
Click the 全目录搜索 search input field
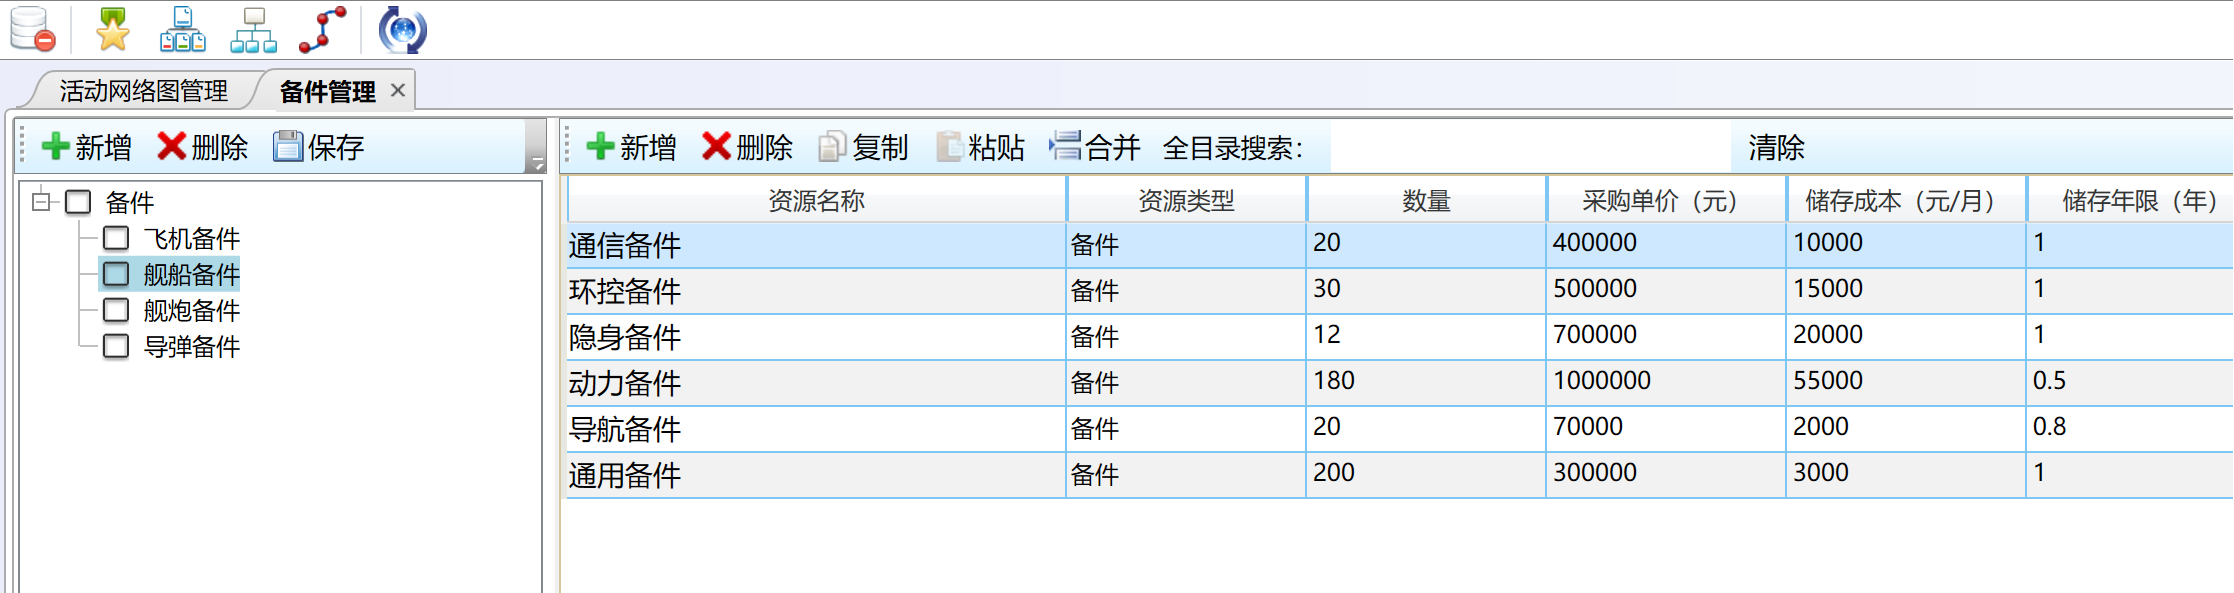tap(1530, 147)
